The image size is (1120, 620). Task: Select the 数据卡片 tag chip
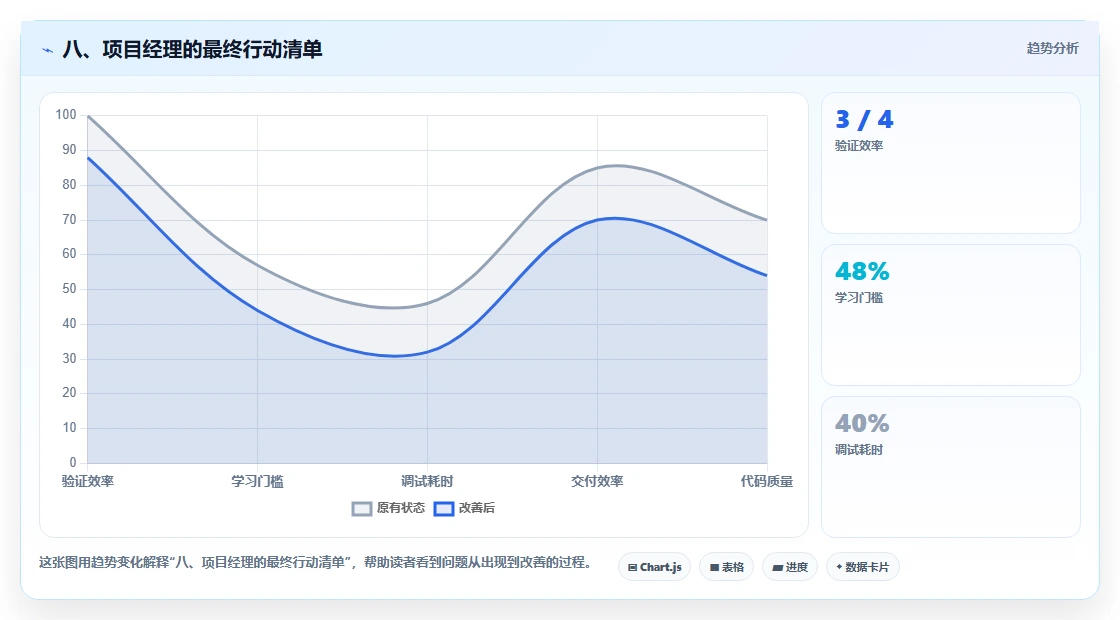863,567
